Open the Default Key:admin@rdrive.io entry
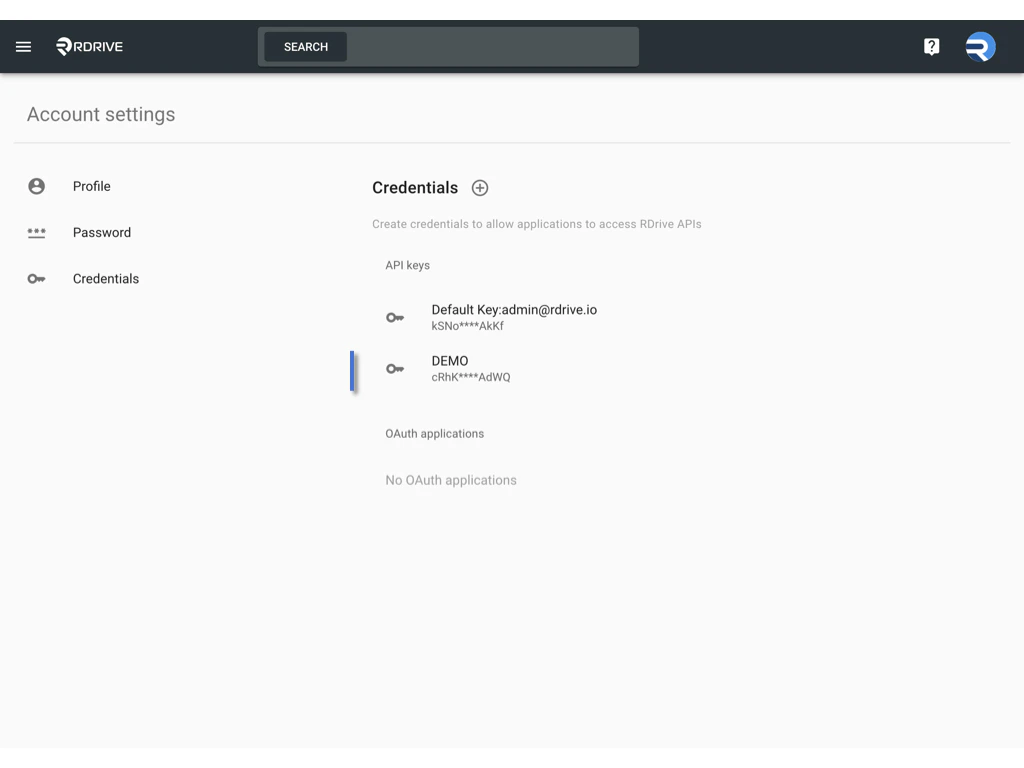 point(514,310)
